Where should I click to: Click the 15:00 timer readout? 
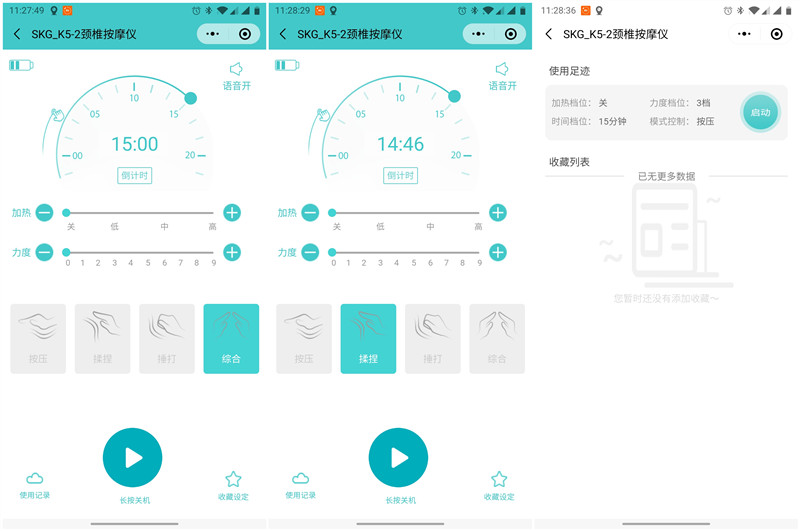pyautogui.click(x=135, y=144)
